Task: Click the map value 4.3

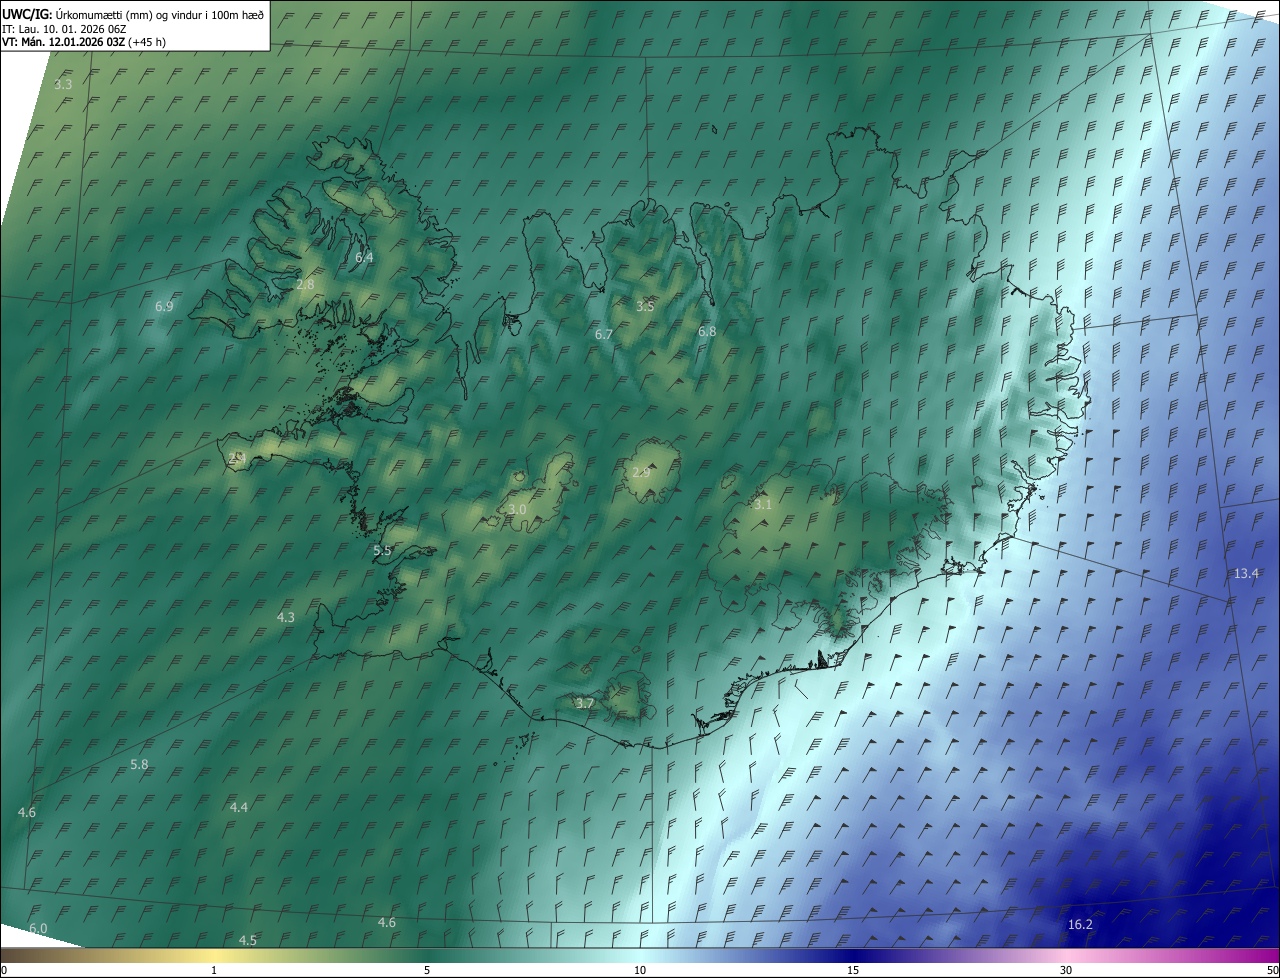Action: coord(286,617)
